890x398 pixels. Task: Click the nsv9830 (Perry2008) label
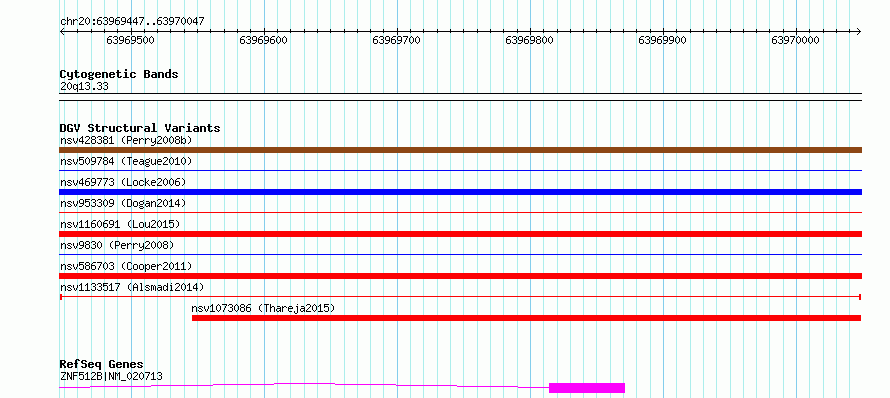point(117,245)
